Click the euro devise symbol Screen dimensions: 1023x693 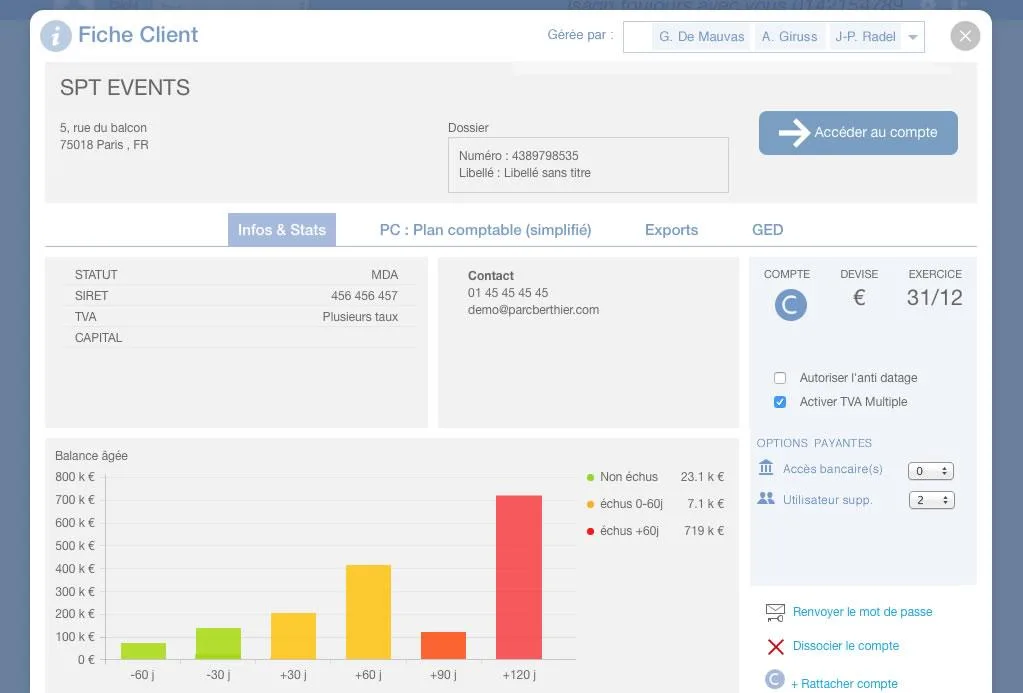(x=859, y=298)
